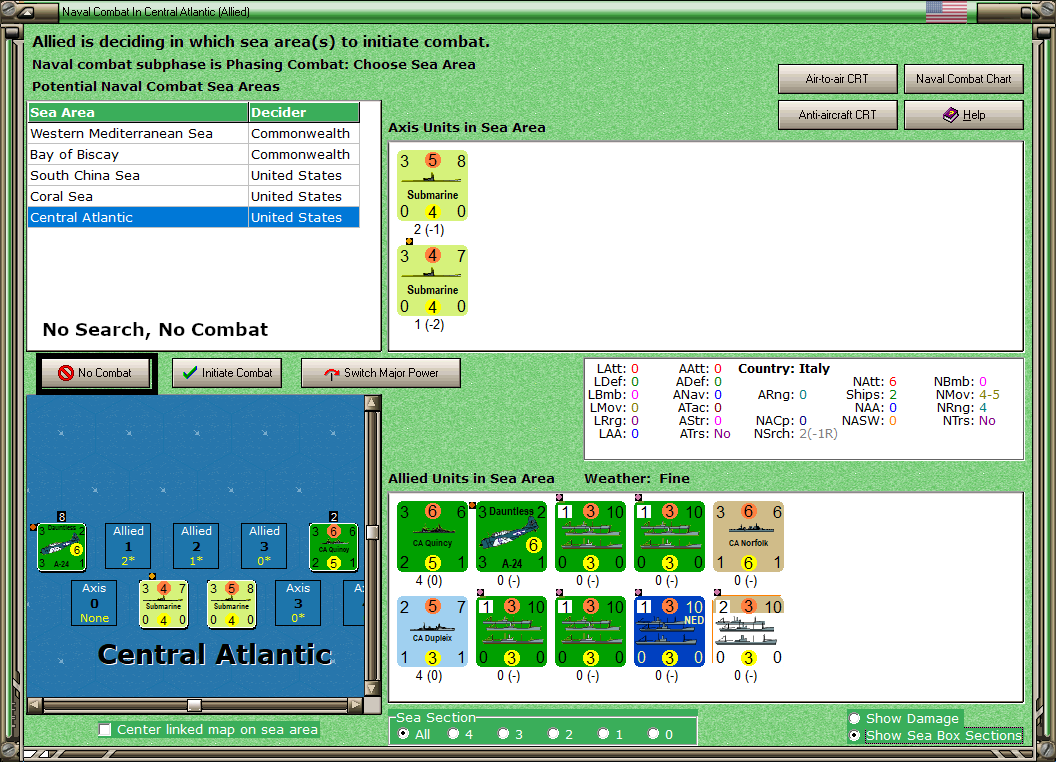
Task: Click the Axis 0 sea box on the map
Action: (x=94, y=603)
